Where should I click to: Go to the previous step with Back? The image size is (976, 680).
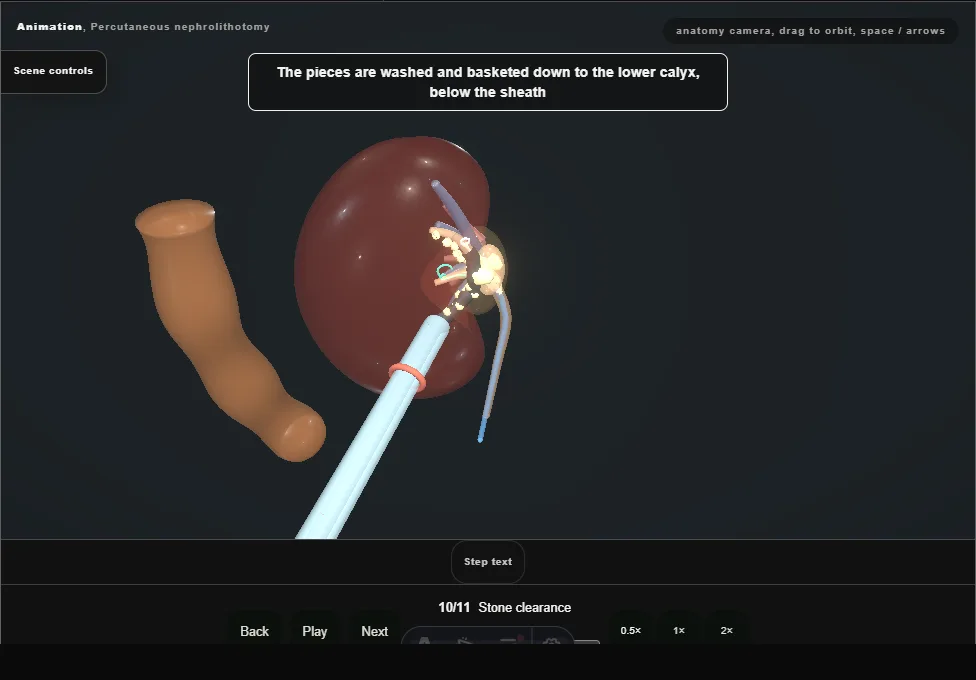pyautogui.click(x=255, y=631)
